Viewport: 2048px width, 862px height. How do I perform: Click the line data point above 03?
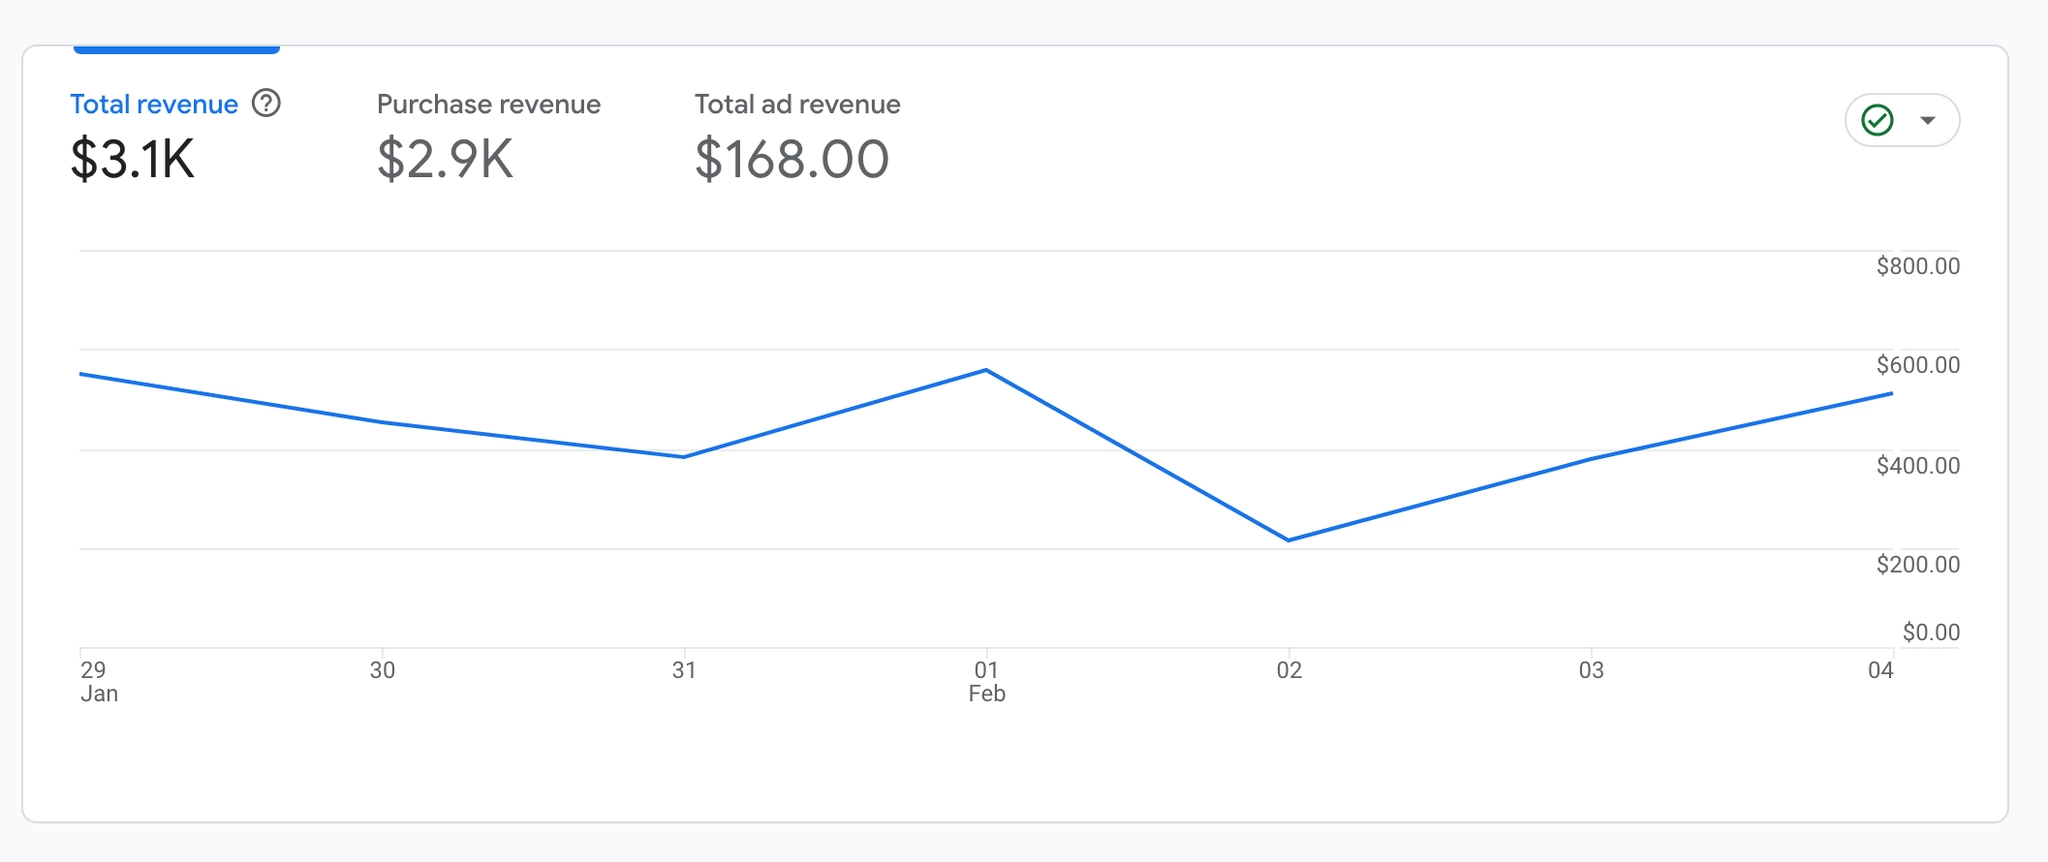[1591, 459]
